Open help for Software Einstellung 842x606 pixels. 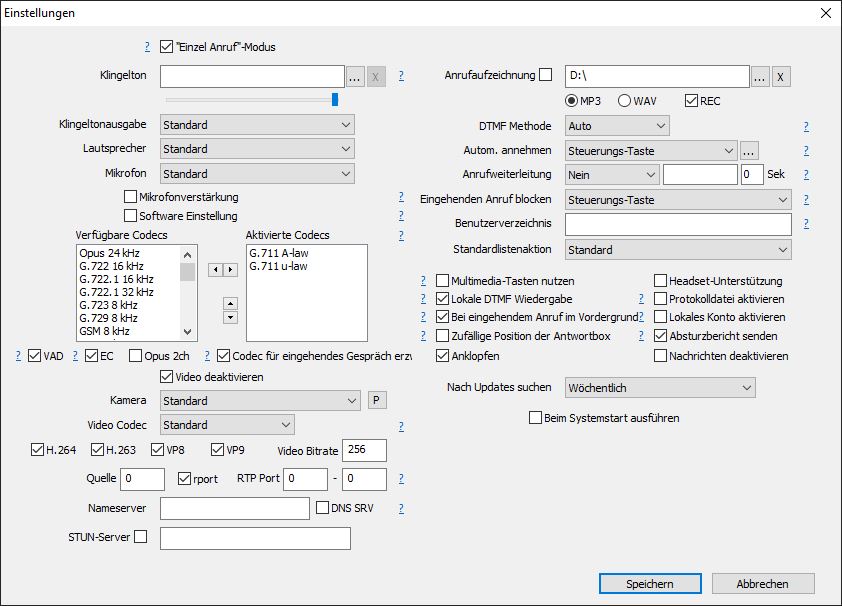click(401, 215)
